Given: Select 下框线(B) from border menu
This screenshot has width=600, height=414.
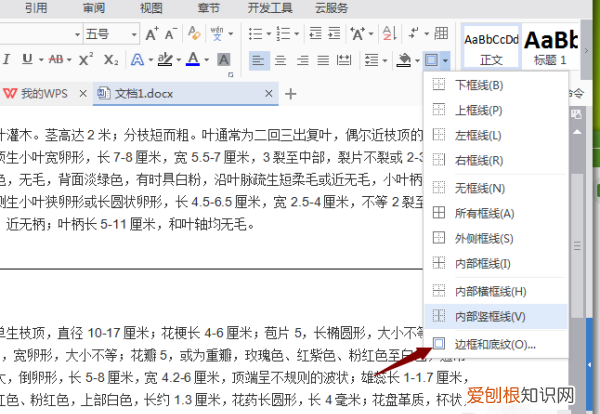Looking at the screenshot, I should pyautogui.click(x=496, y=85).
